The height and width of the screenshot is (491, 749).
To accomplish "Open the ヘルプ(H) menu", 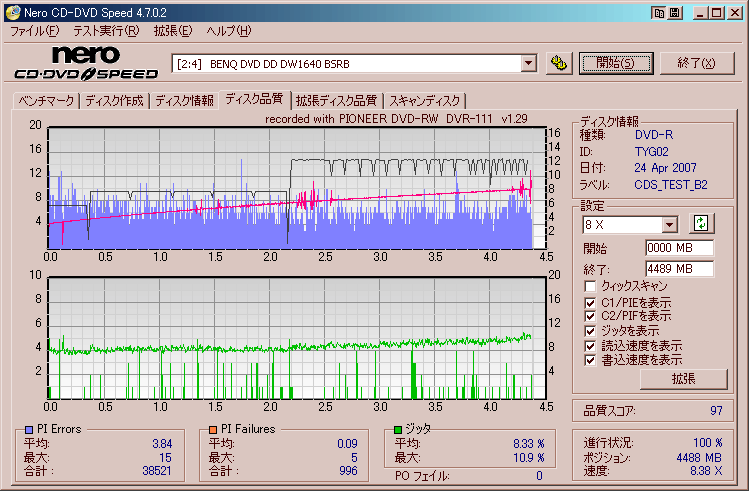I will coord(228,31).
